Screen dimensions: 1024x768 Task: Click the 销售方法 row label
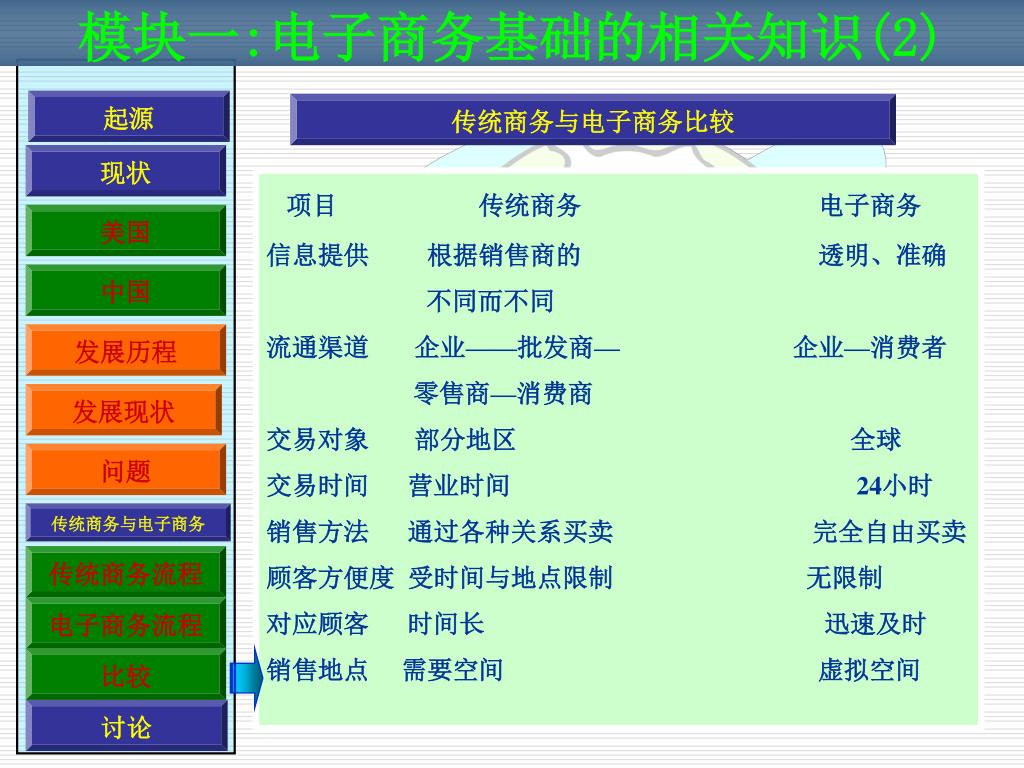tap(317, 532)
